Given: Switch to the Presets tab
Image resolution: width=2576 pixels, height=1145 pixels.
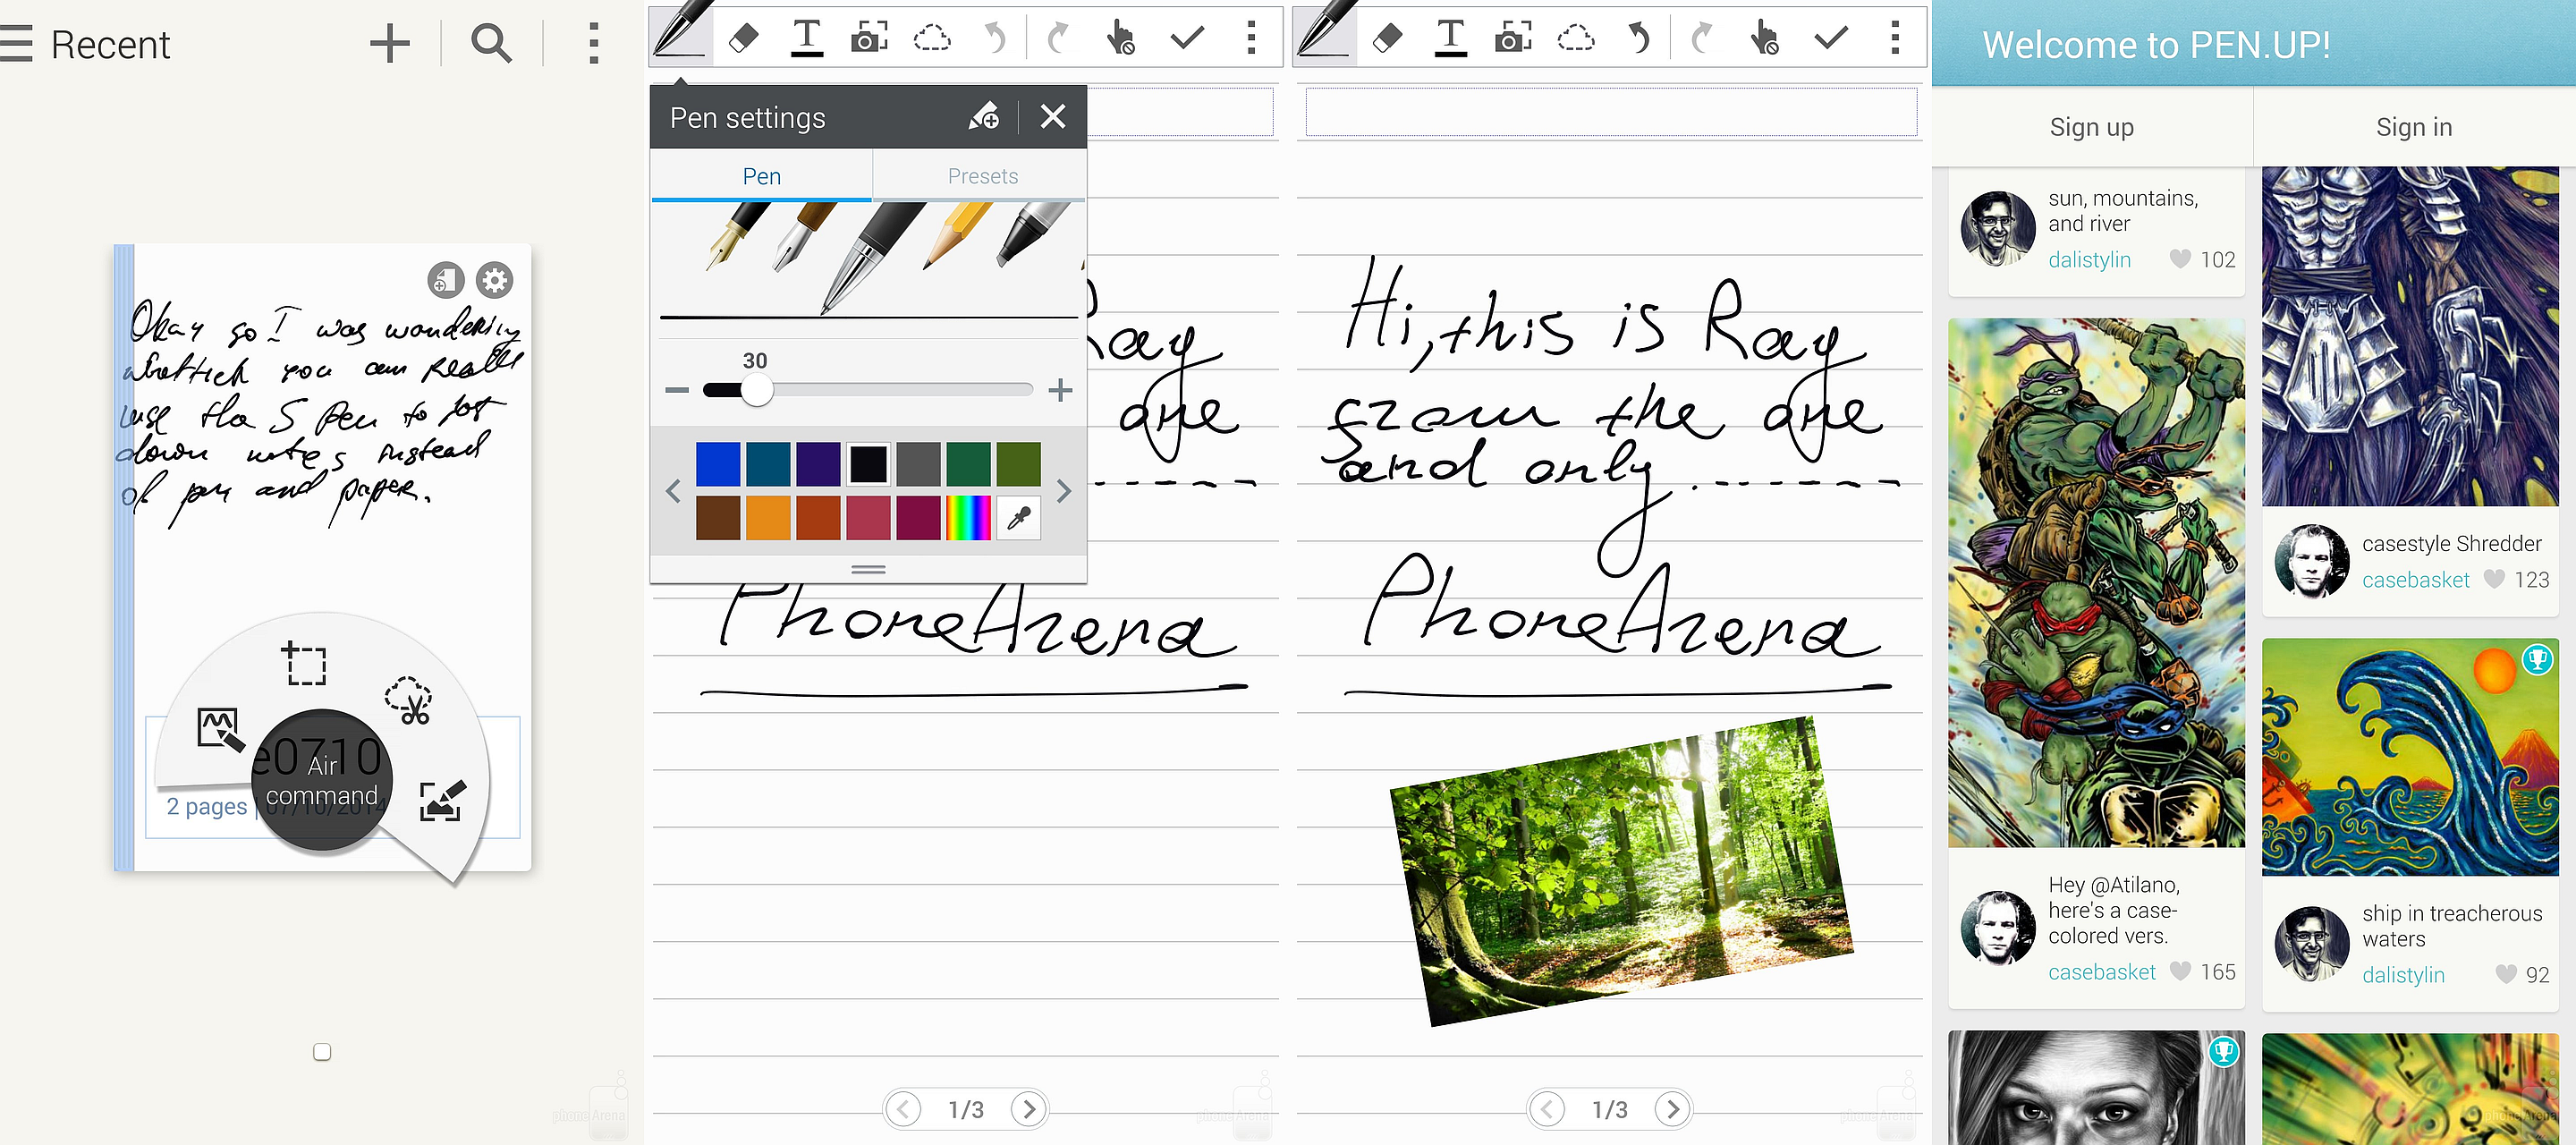Looking at the screenshot, I should (x=982, y=176).
